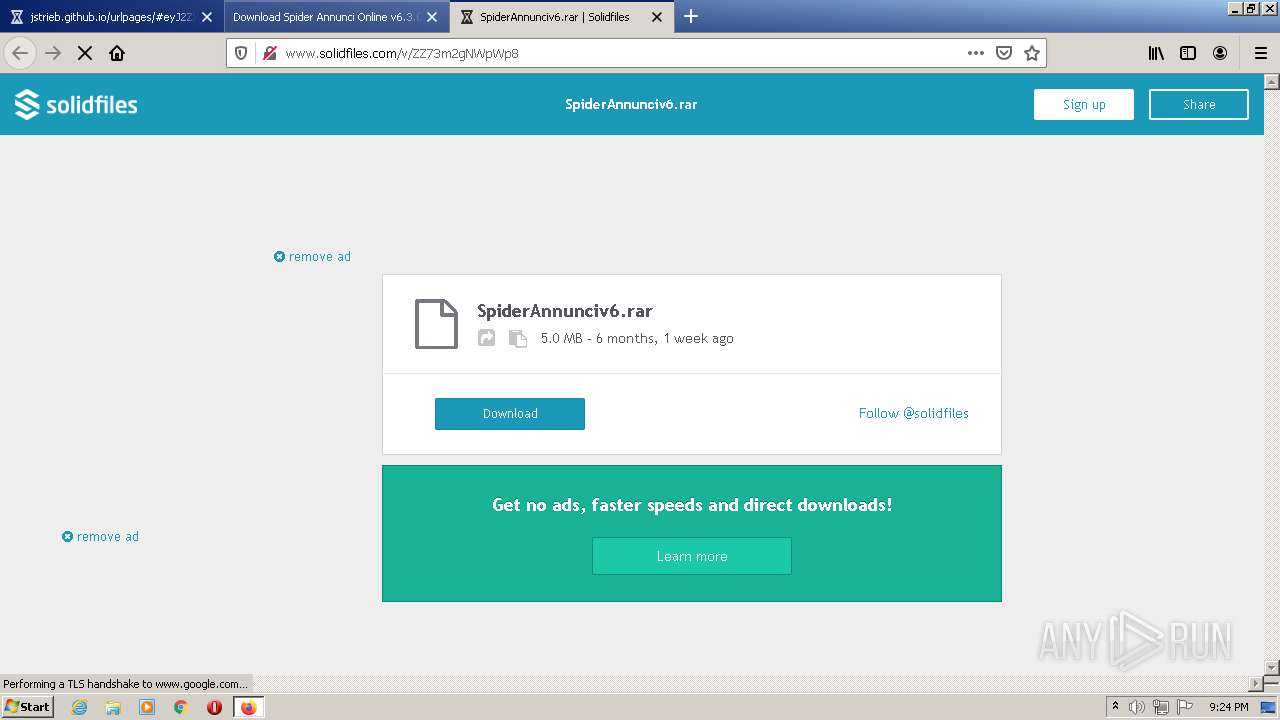Click the Get no ads faster speeds heading

pyautogui.click(x=692, y=505)
